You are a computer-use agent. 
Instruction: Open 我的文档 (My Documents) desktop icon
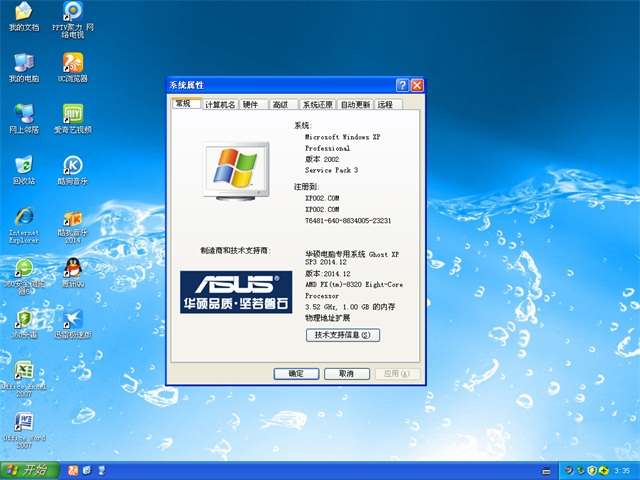click(23, 12)
